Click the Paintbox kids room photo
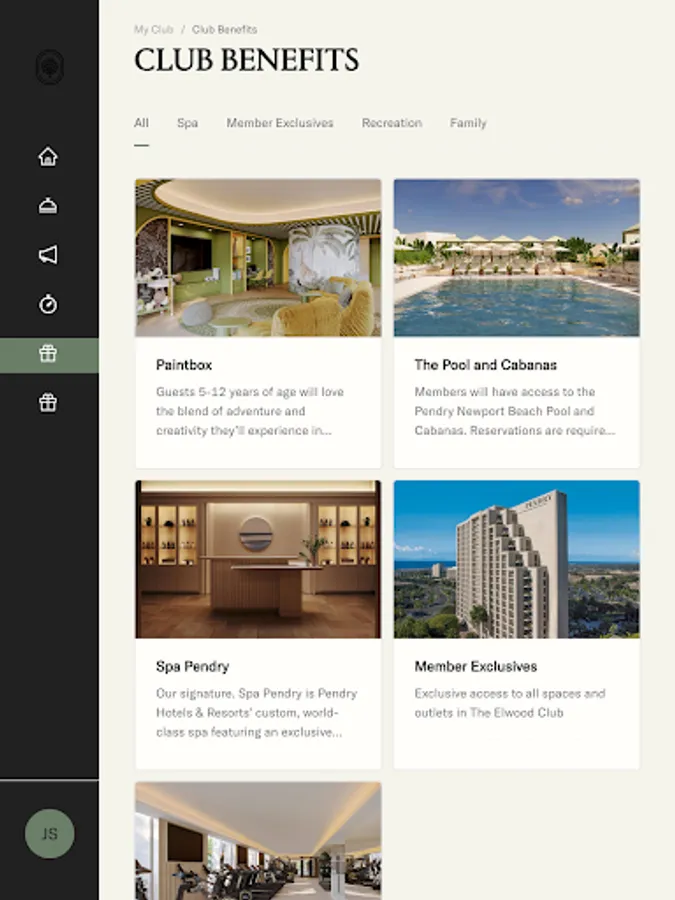The image size is (675, 900). [258, 258]
